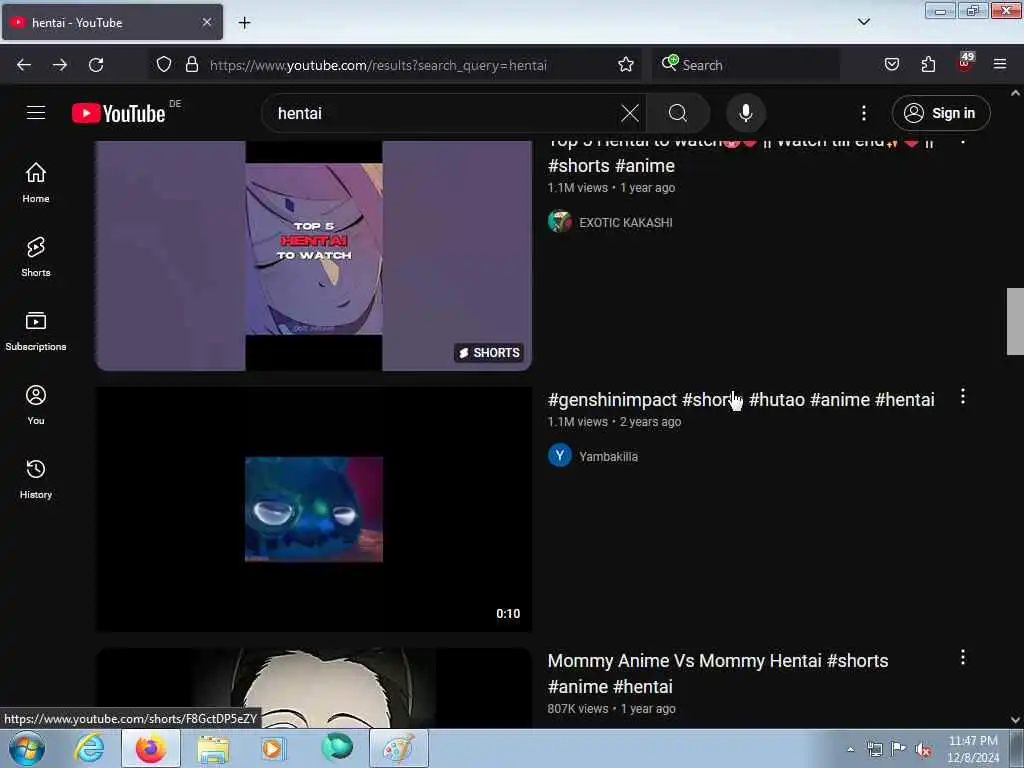
Task: Open History in the sidebar
Action: 36,479
